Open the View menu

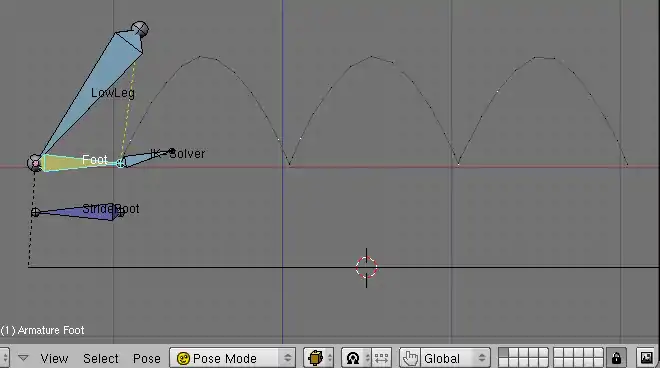(54, 358)
